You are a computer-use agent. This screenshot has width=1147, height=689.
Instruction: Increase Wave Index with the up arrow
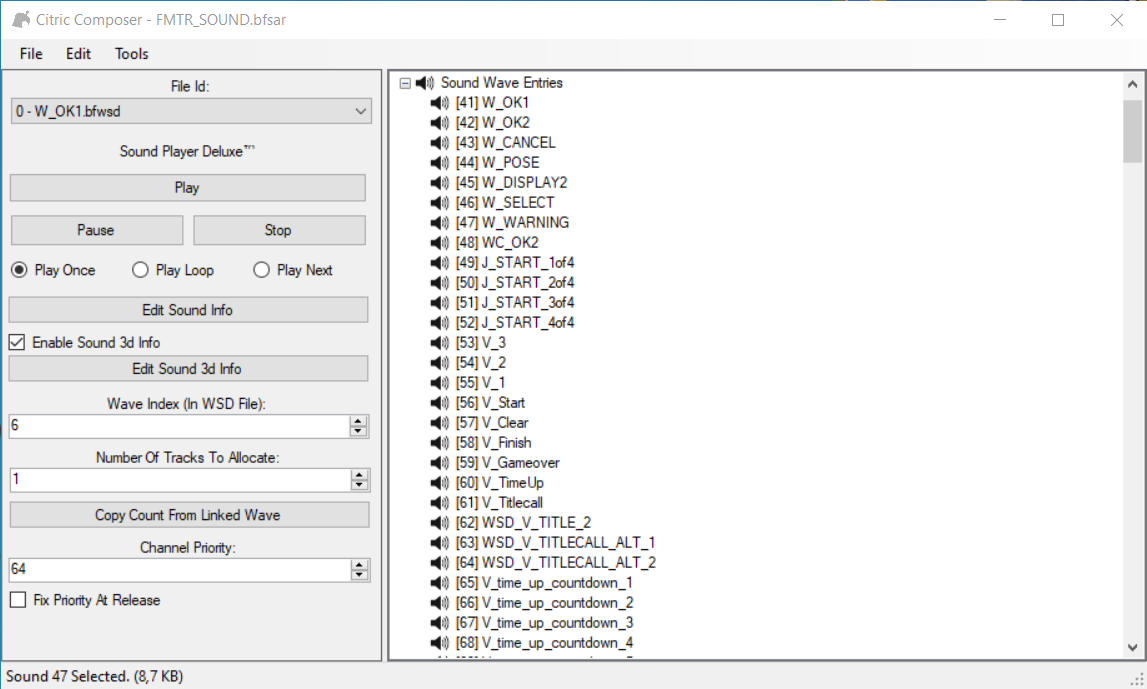[x=359, y=421]
